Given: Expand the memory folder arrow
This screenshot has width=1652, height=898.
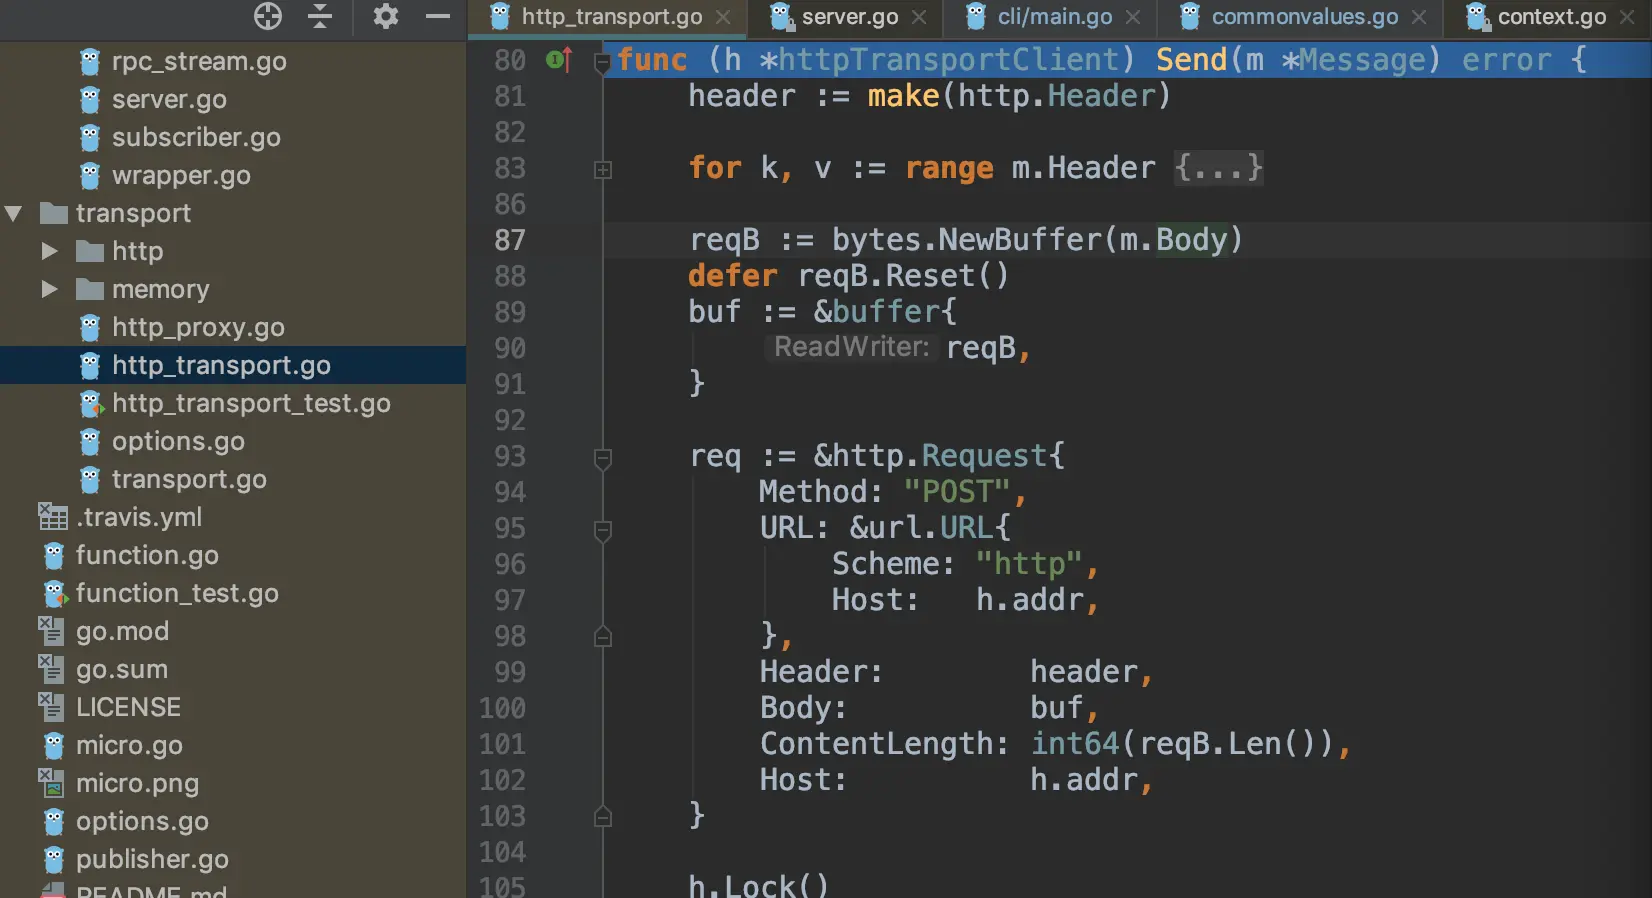Looking at the screenshot, I should 50,289.
